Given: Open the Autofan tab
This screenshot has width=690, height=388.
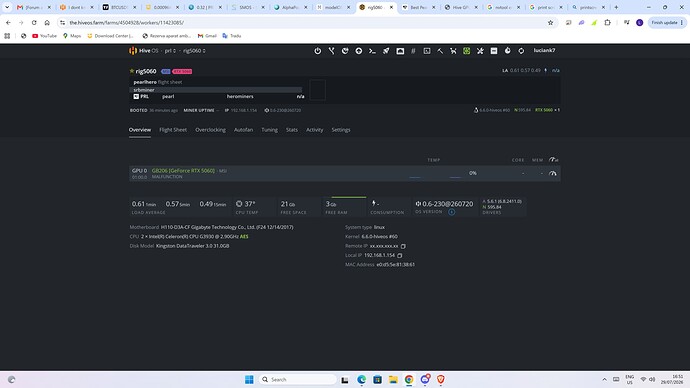Looking at the screenshot, I should click(x=243, y=130).
